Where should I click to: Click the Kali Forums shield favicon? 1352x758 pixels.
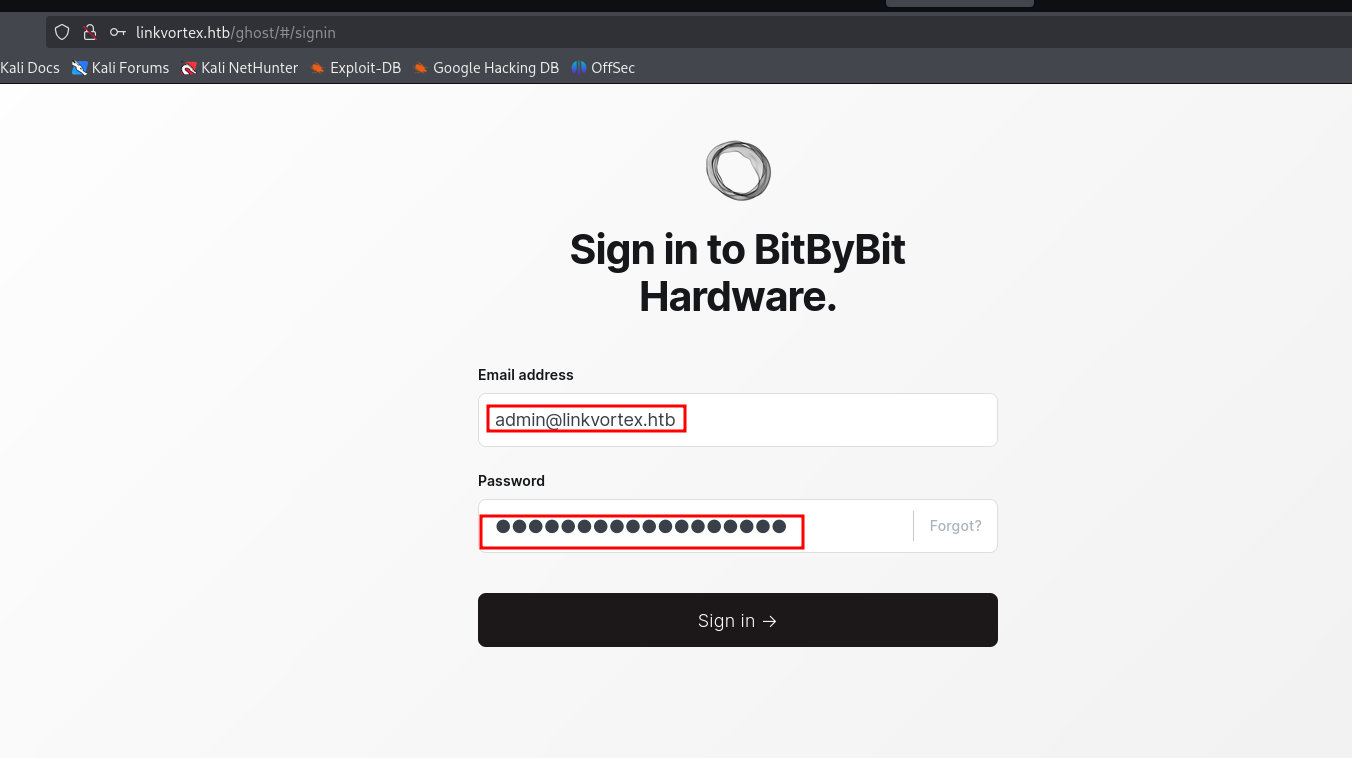(x=78, y=68)
